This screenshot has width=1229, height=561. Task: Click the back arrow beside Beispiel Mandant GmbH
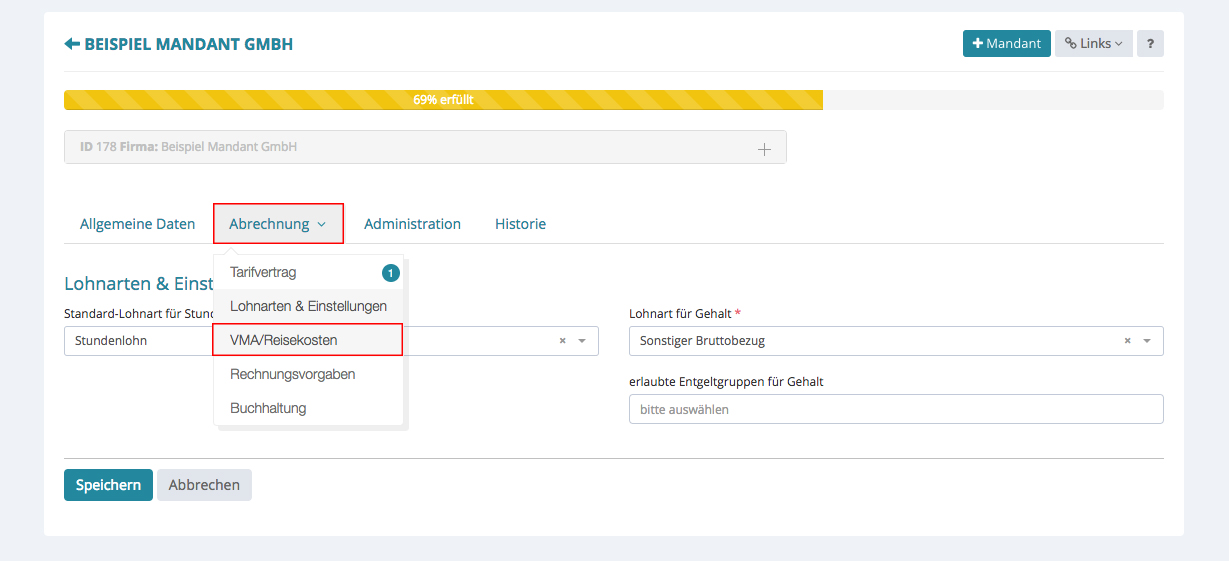point(72,44)
